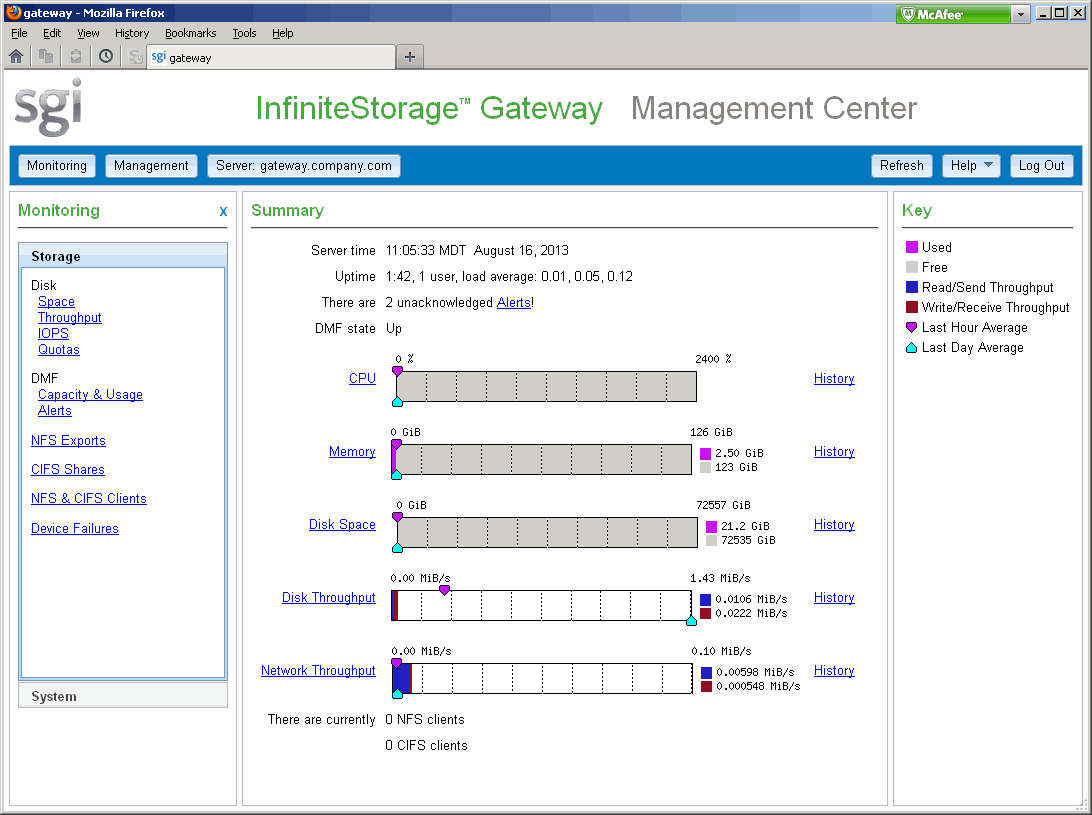This screenshot has height=815, width=1092.
Task: Open DMF Alerts link in sidebar
Action: click(x=54, y=411)
